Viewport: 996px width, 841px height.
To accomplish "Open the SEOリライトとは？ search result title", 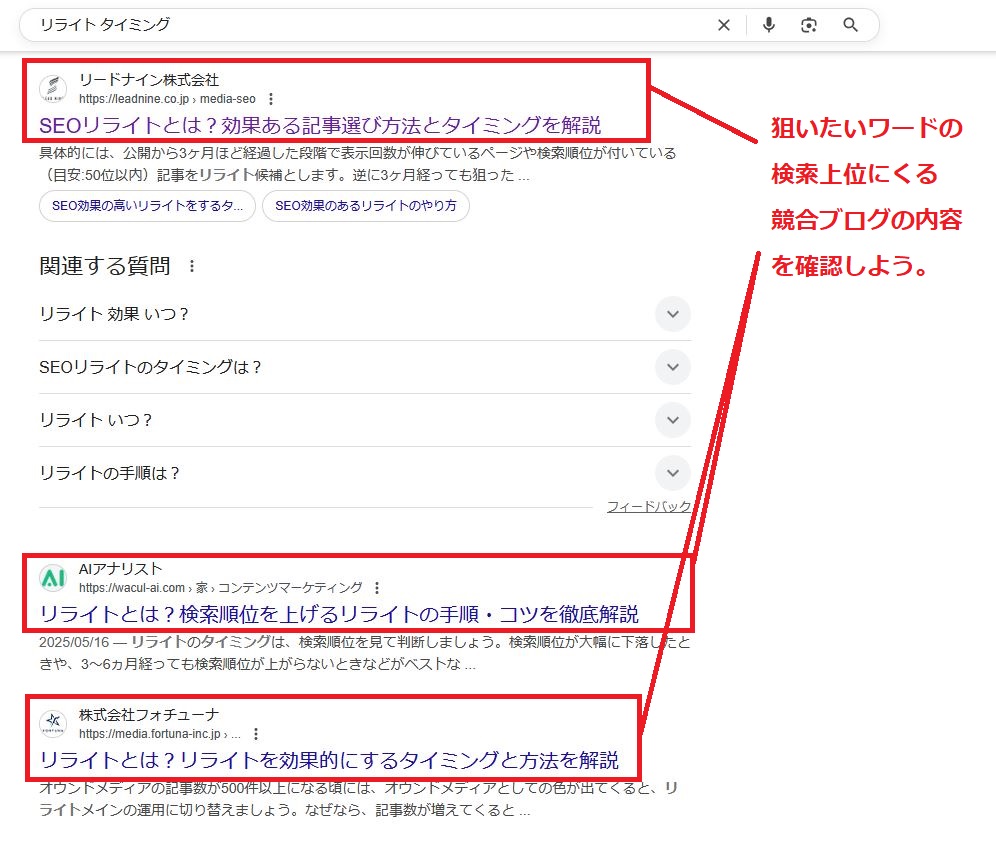I will [320, 125].
